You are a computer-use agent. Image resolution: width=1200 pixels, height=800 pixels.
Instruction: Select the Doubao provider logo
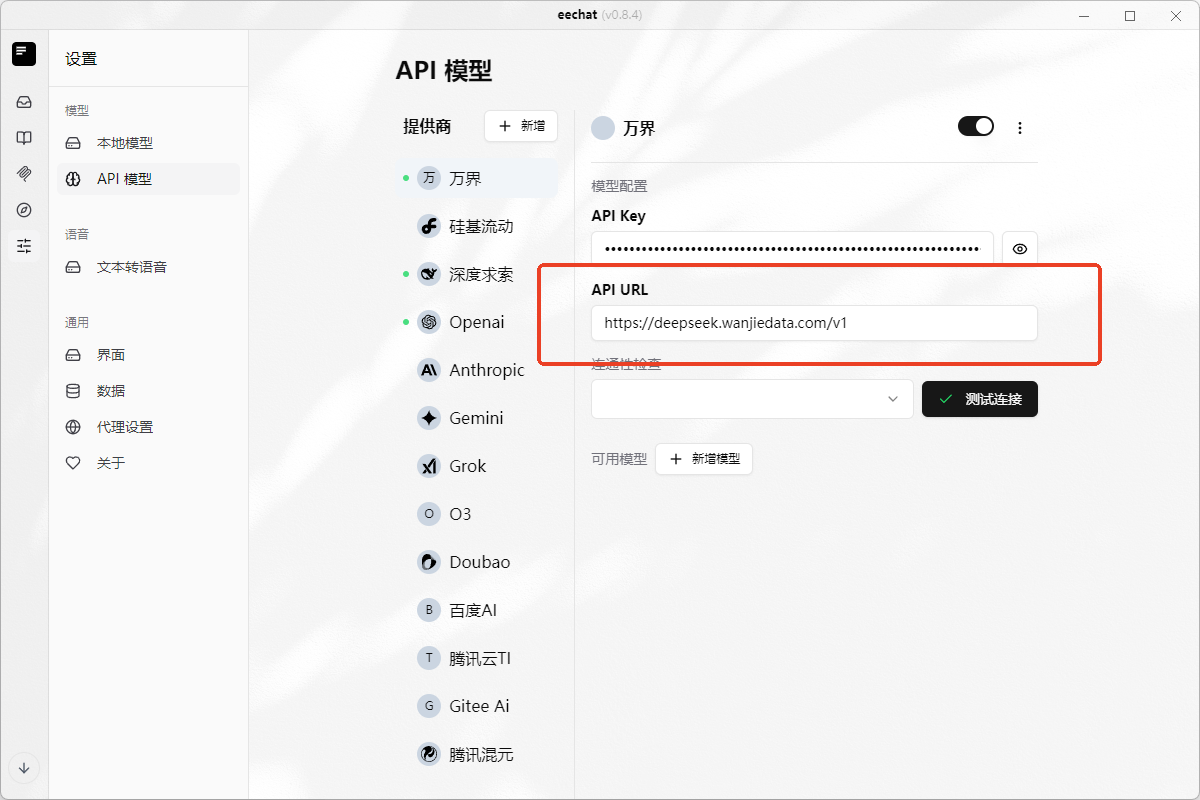click(x=429, y=562)
